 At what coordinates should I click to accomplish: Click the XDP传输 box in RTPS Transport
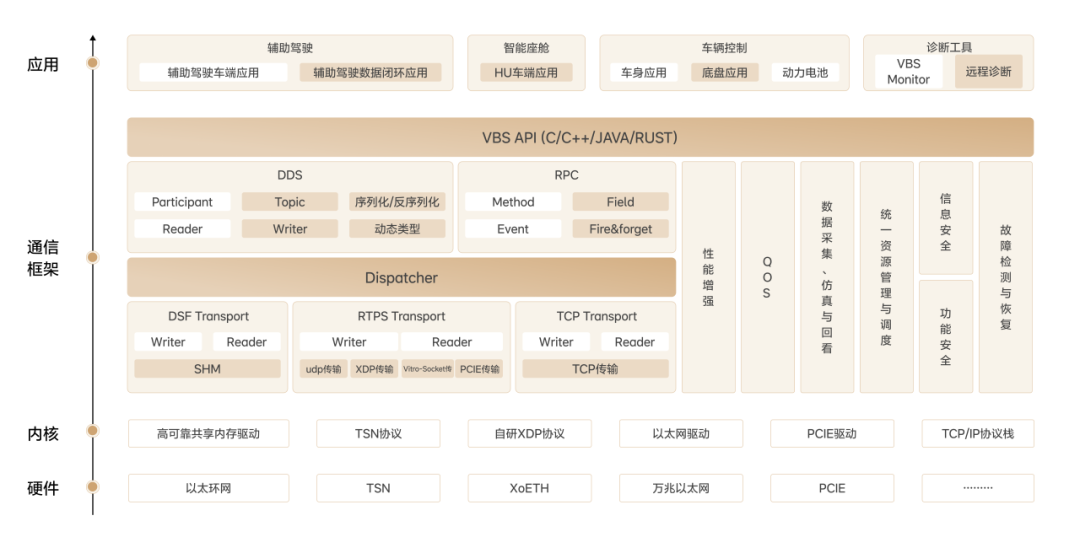point(374,369)
